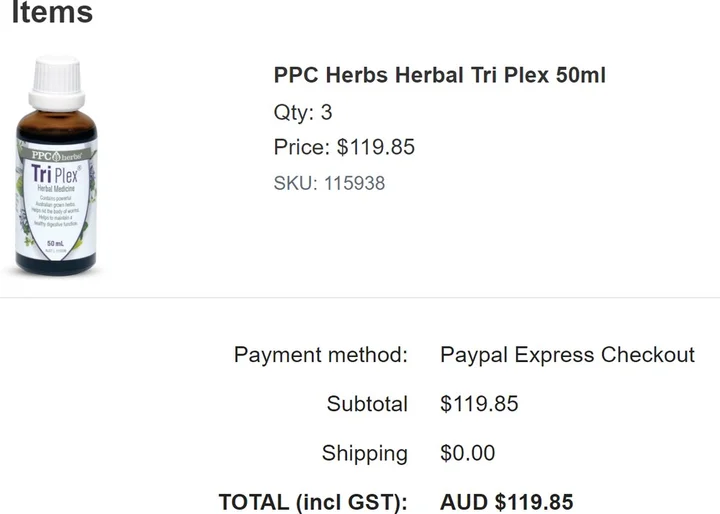Click the Shipping label
The image size is (720, 514).
[x=364, y=453]
